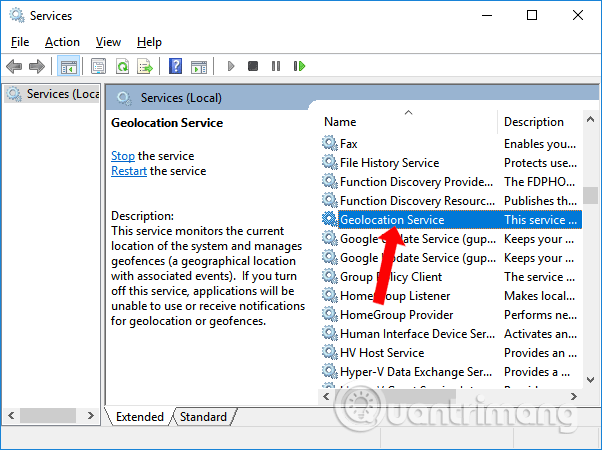This screenshot has width=602, height=450.
Task: Click services list vertical scrollbar up arrow
Action: pyautogui.click(x=590, y=120)
